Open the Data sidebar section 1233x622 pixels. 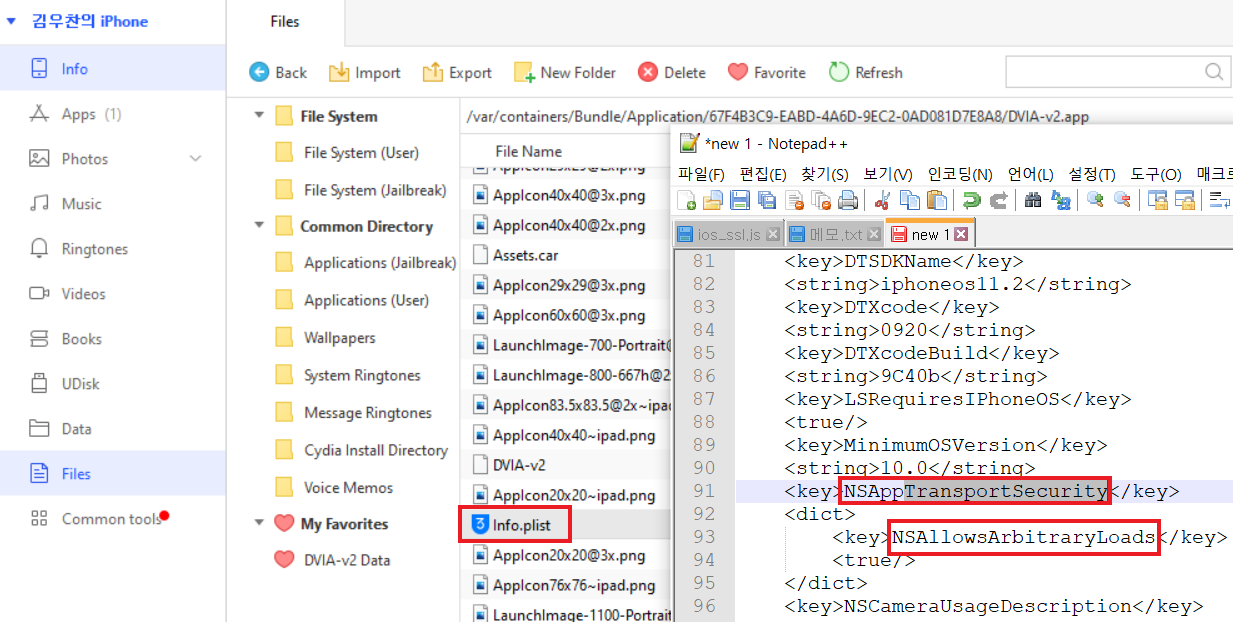click(x=112, y=429)
